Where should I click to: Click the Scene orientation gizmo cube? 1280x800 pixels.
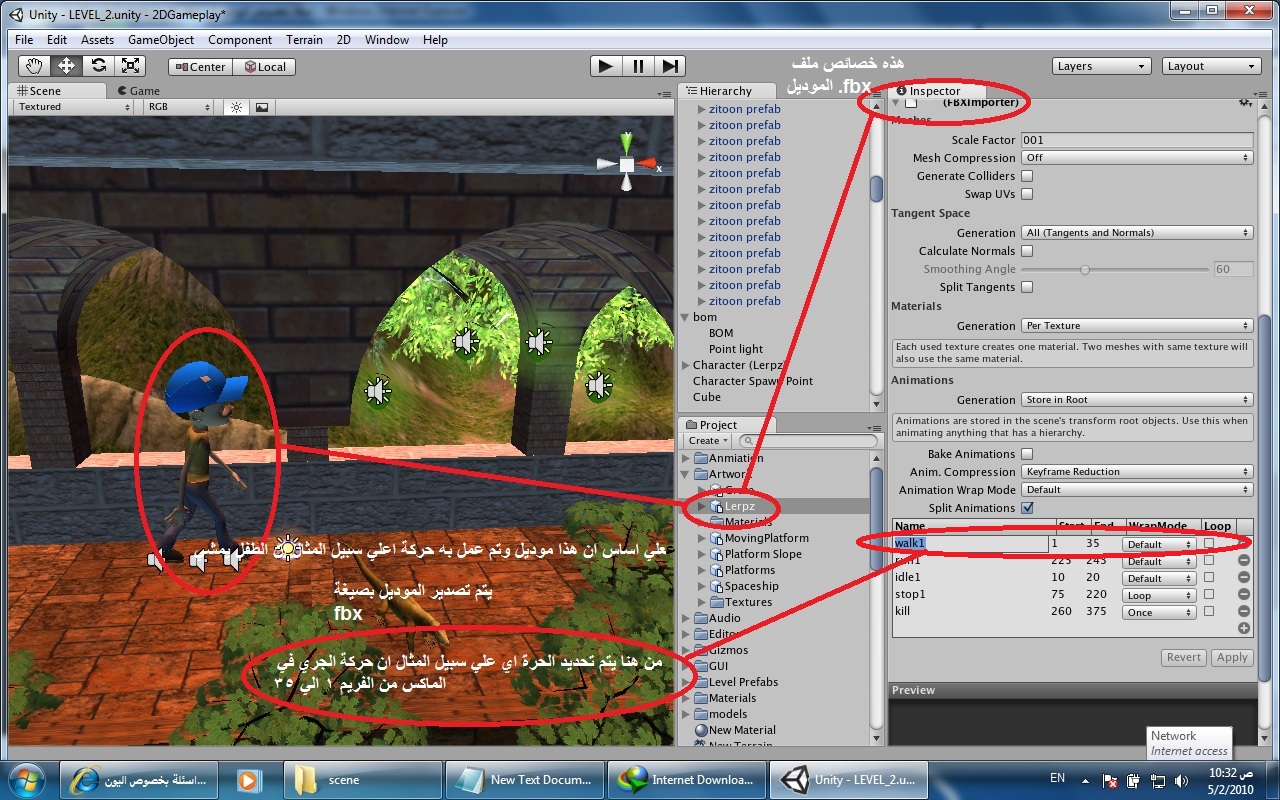pos(626,164)
